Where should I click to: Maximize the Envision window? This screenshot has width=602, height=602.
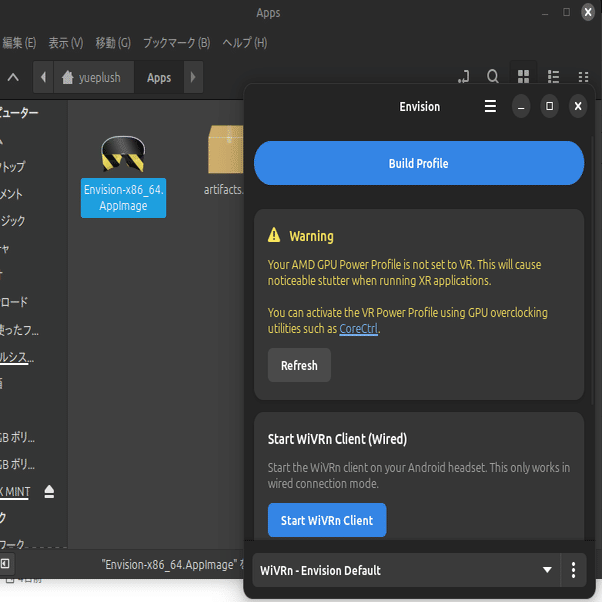click(549, 106)
